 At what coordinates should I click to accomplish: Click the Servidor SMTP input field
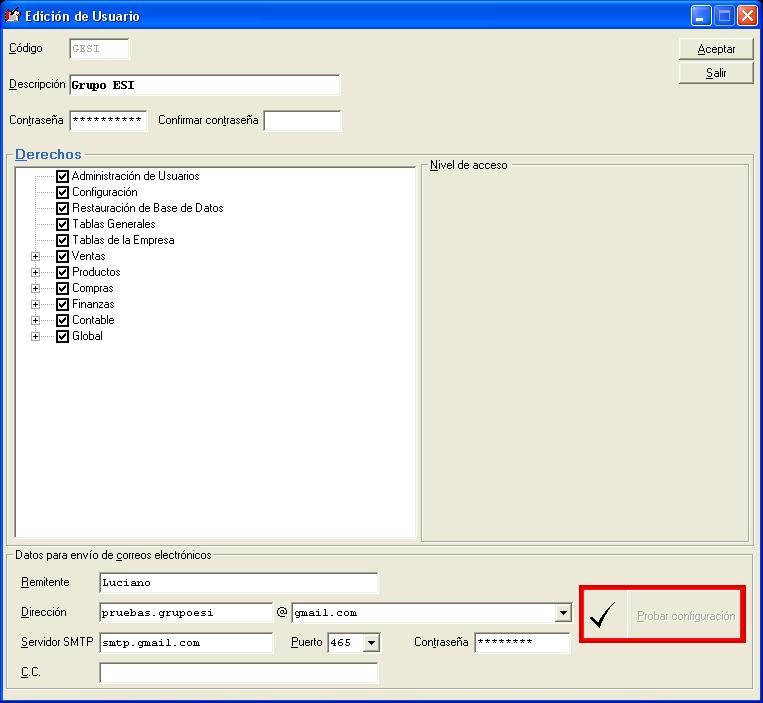click(185, 643)
